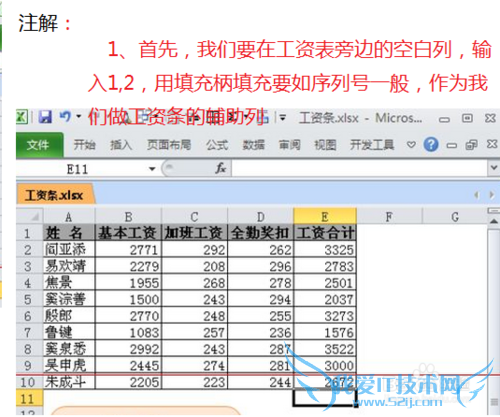Select row 1 header
This screenshot has height=417, width=500.
pos(29,233)
